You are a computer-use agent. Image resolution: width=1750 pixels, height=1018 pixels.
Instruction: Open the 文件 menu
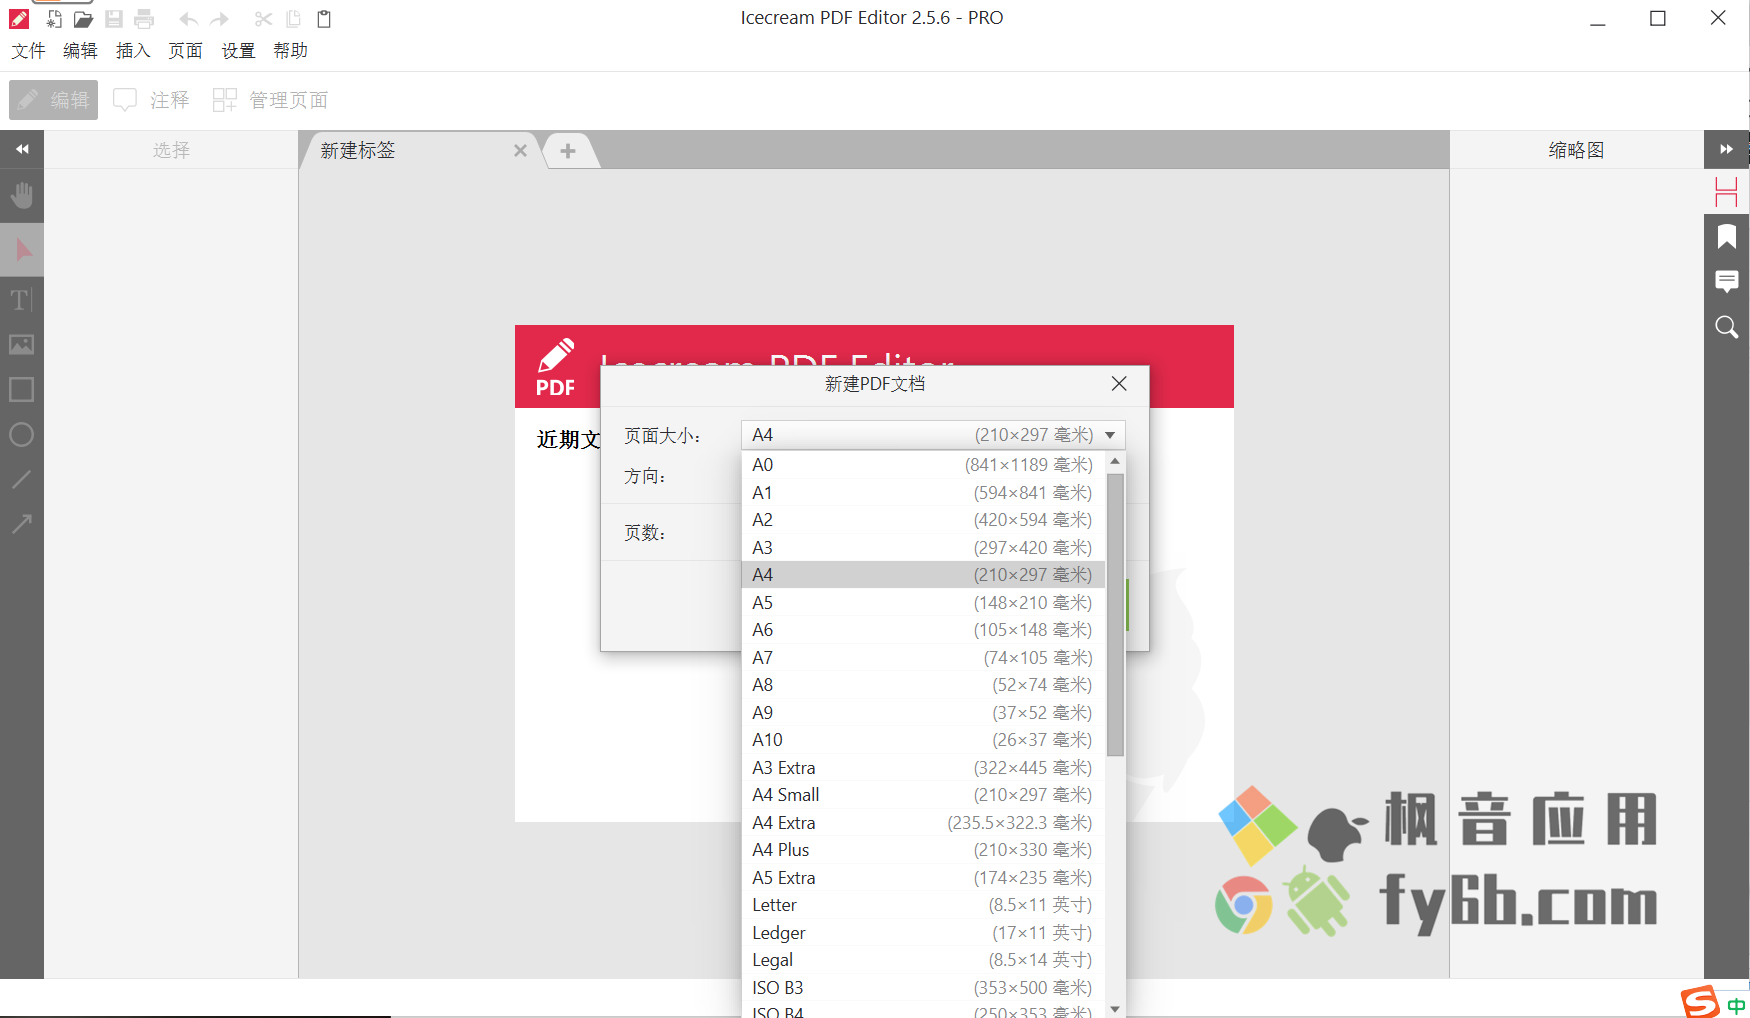tap(28, 51)
